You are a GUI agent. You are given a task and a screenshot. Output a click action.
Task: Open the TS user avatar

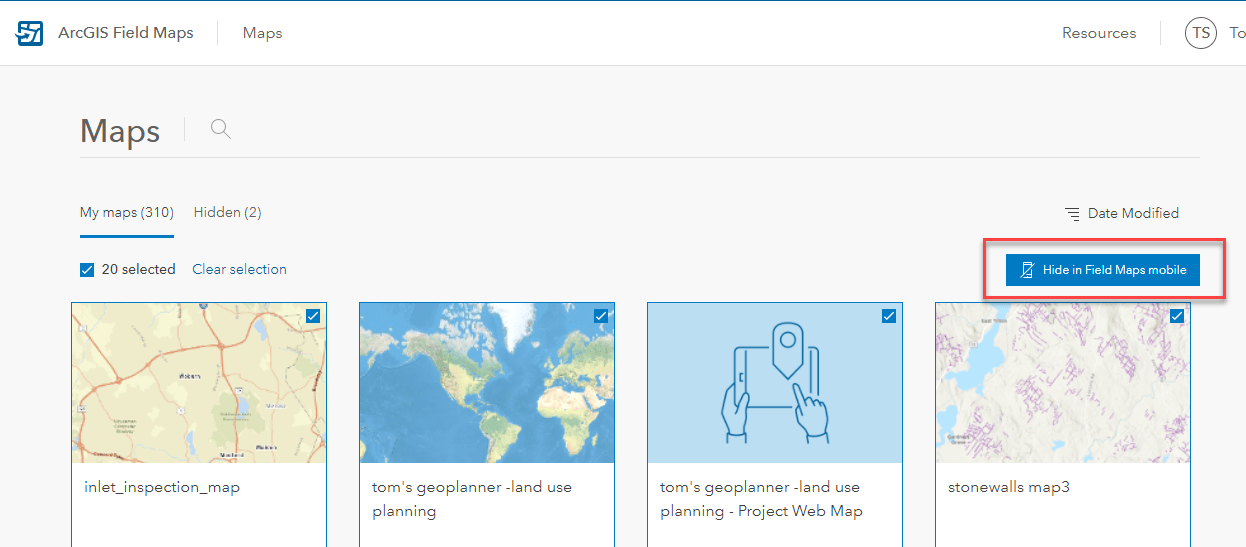click(x=1201, y=33)
